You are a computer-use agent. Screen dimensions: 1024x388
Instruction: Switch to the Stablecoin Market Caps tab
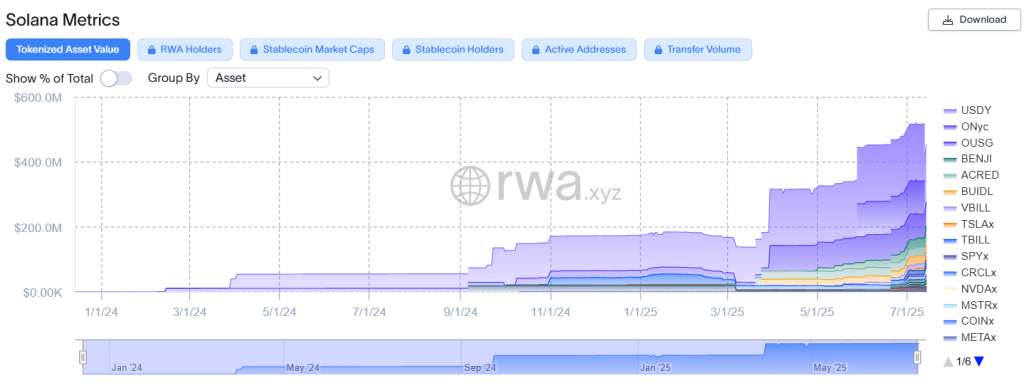pyautogui.click(x=312, y=50)
